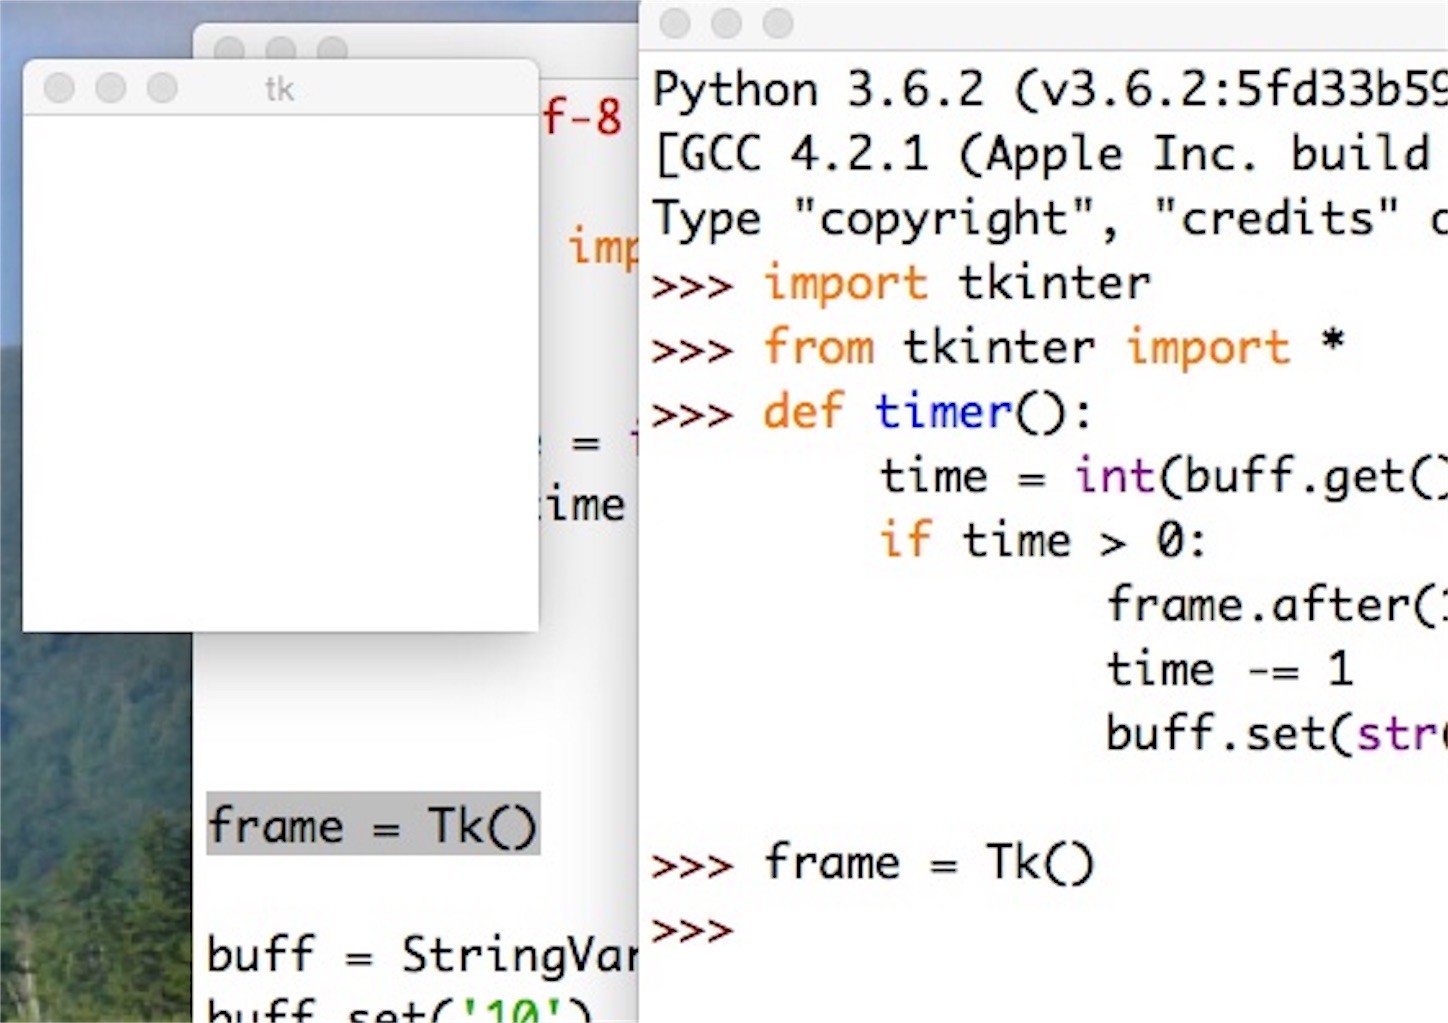The image size is (1448, 1023).
Task: Minimize the editor window behind tk
Action: (281, 48)
